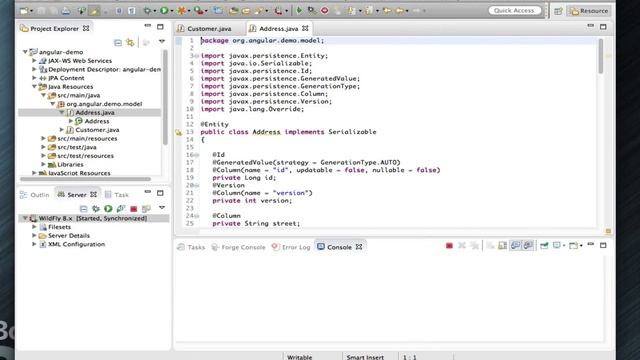Terminate the Console process red square
This screenshot has height=360, width=640.
tap(449, 245)
